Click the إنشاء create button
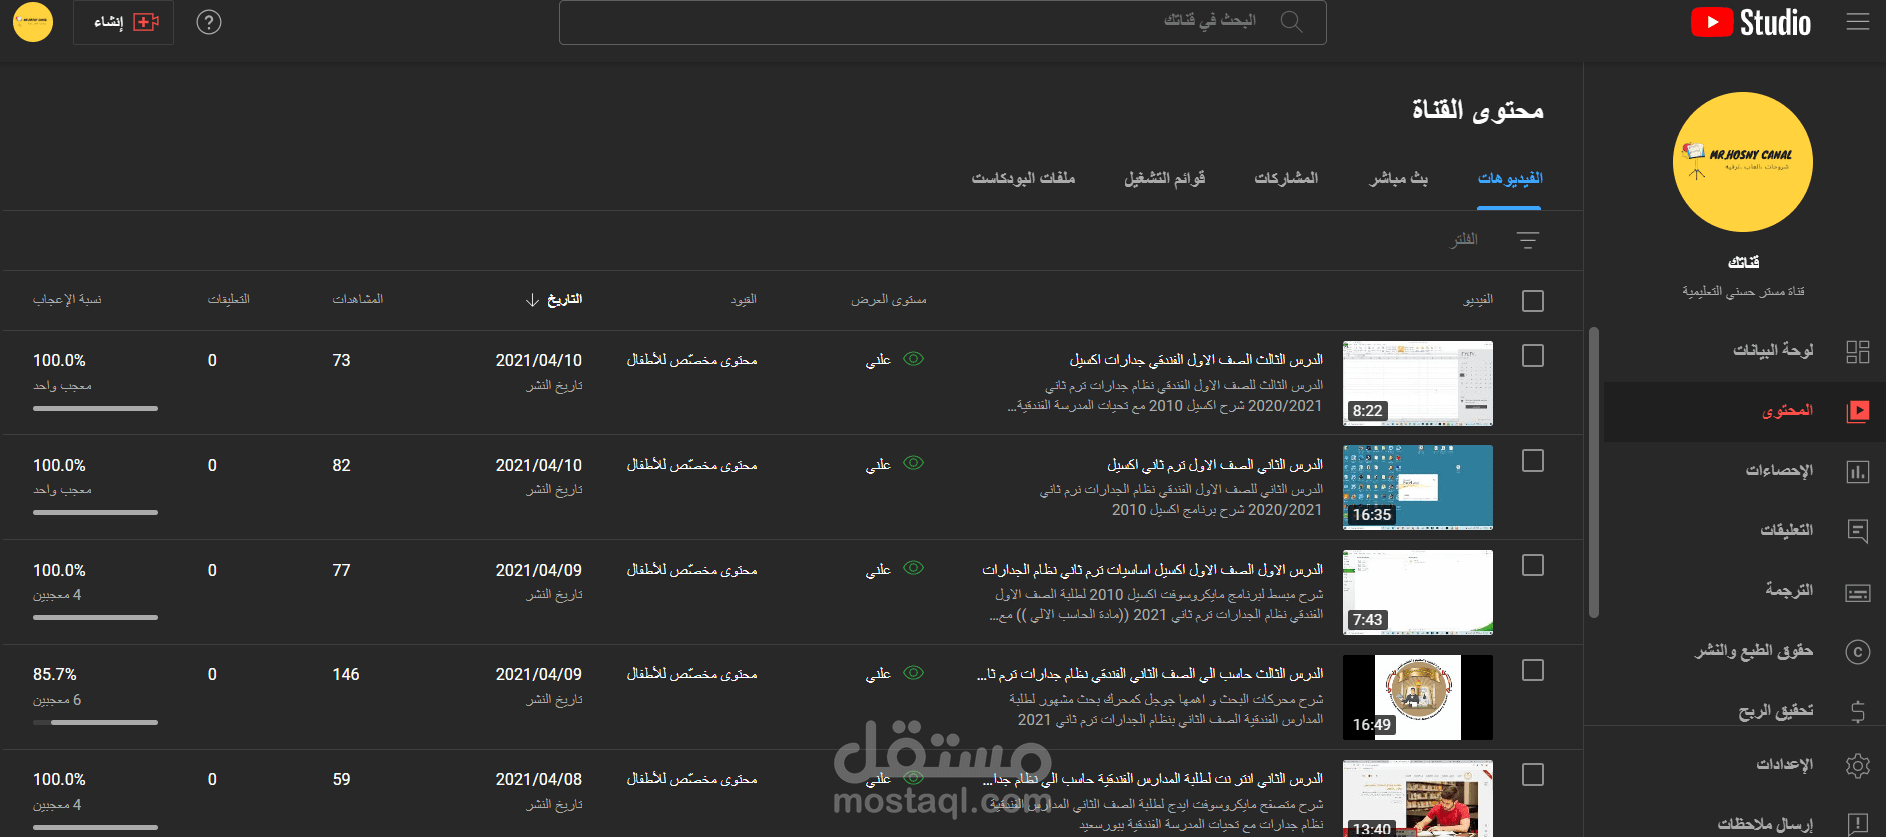This screenshot has height=837, width=1886. point(123,22)
